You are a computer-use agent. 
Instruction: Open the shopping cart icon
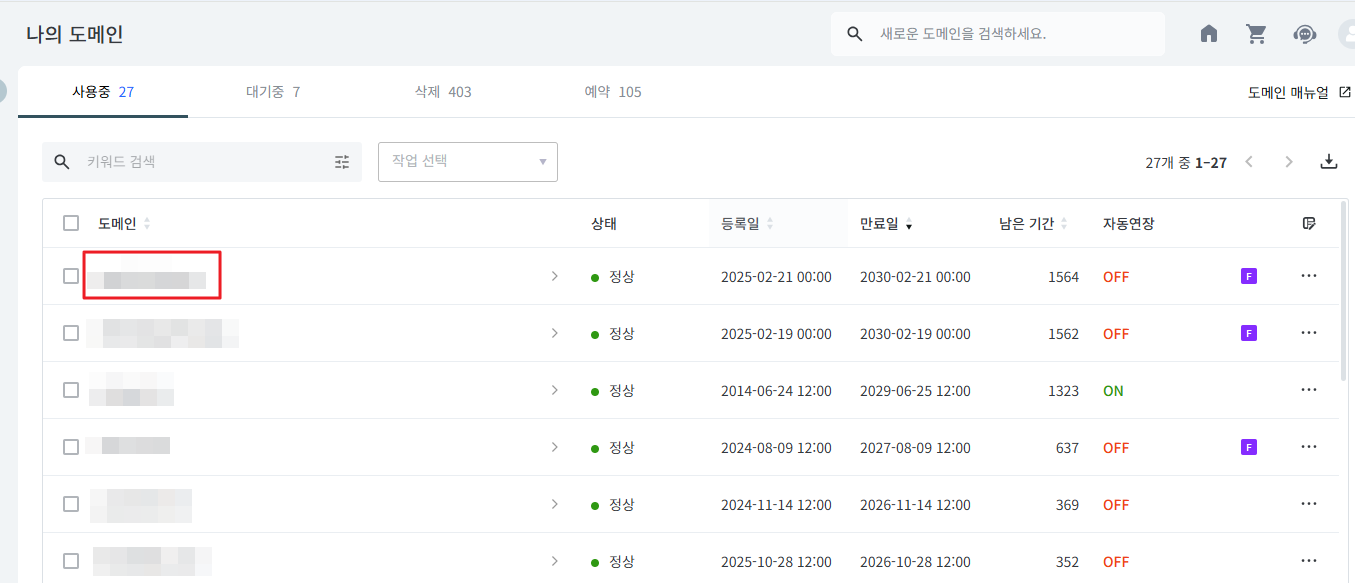click(x=1256, y=34)
